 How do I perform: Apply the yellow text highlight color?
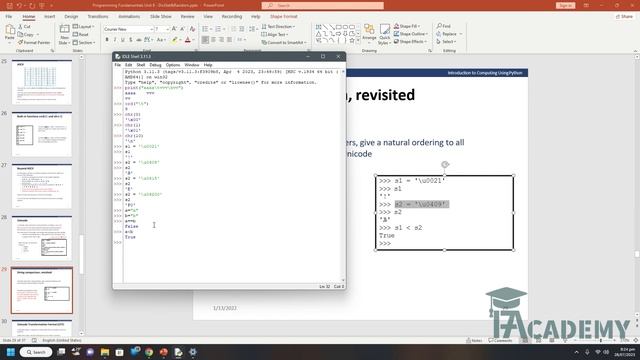(174, 40)
